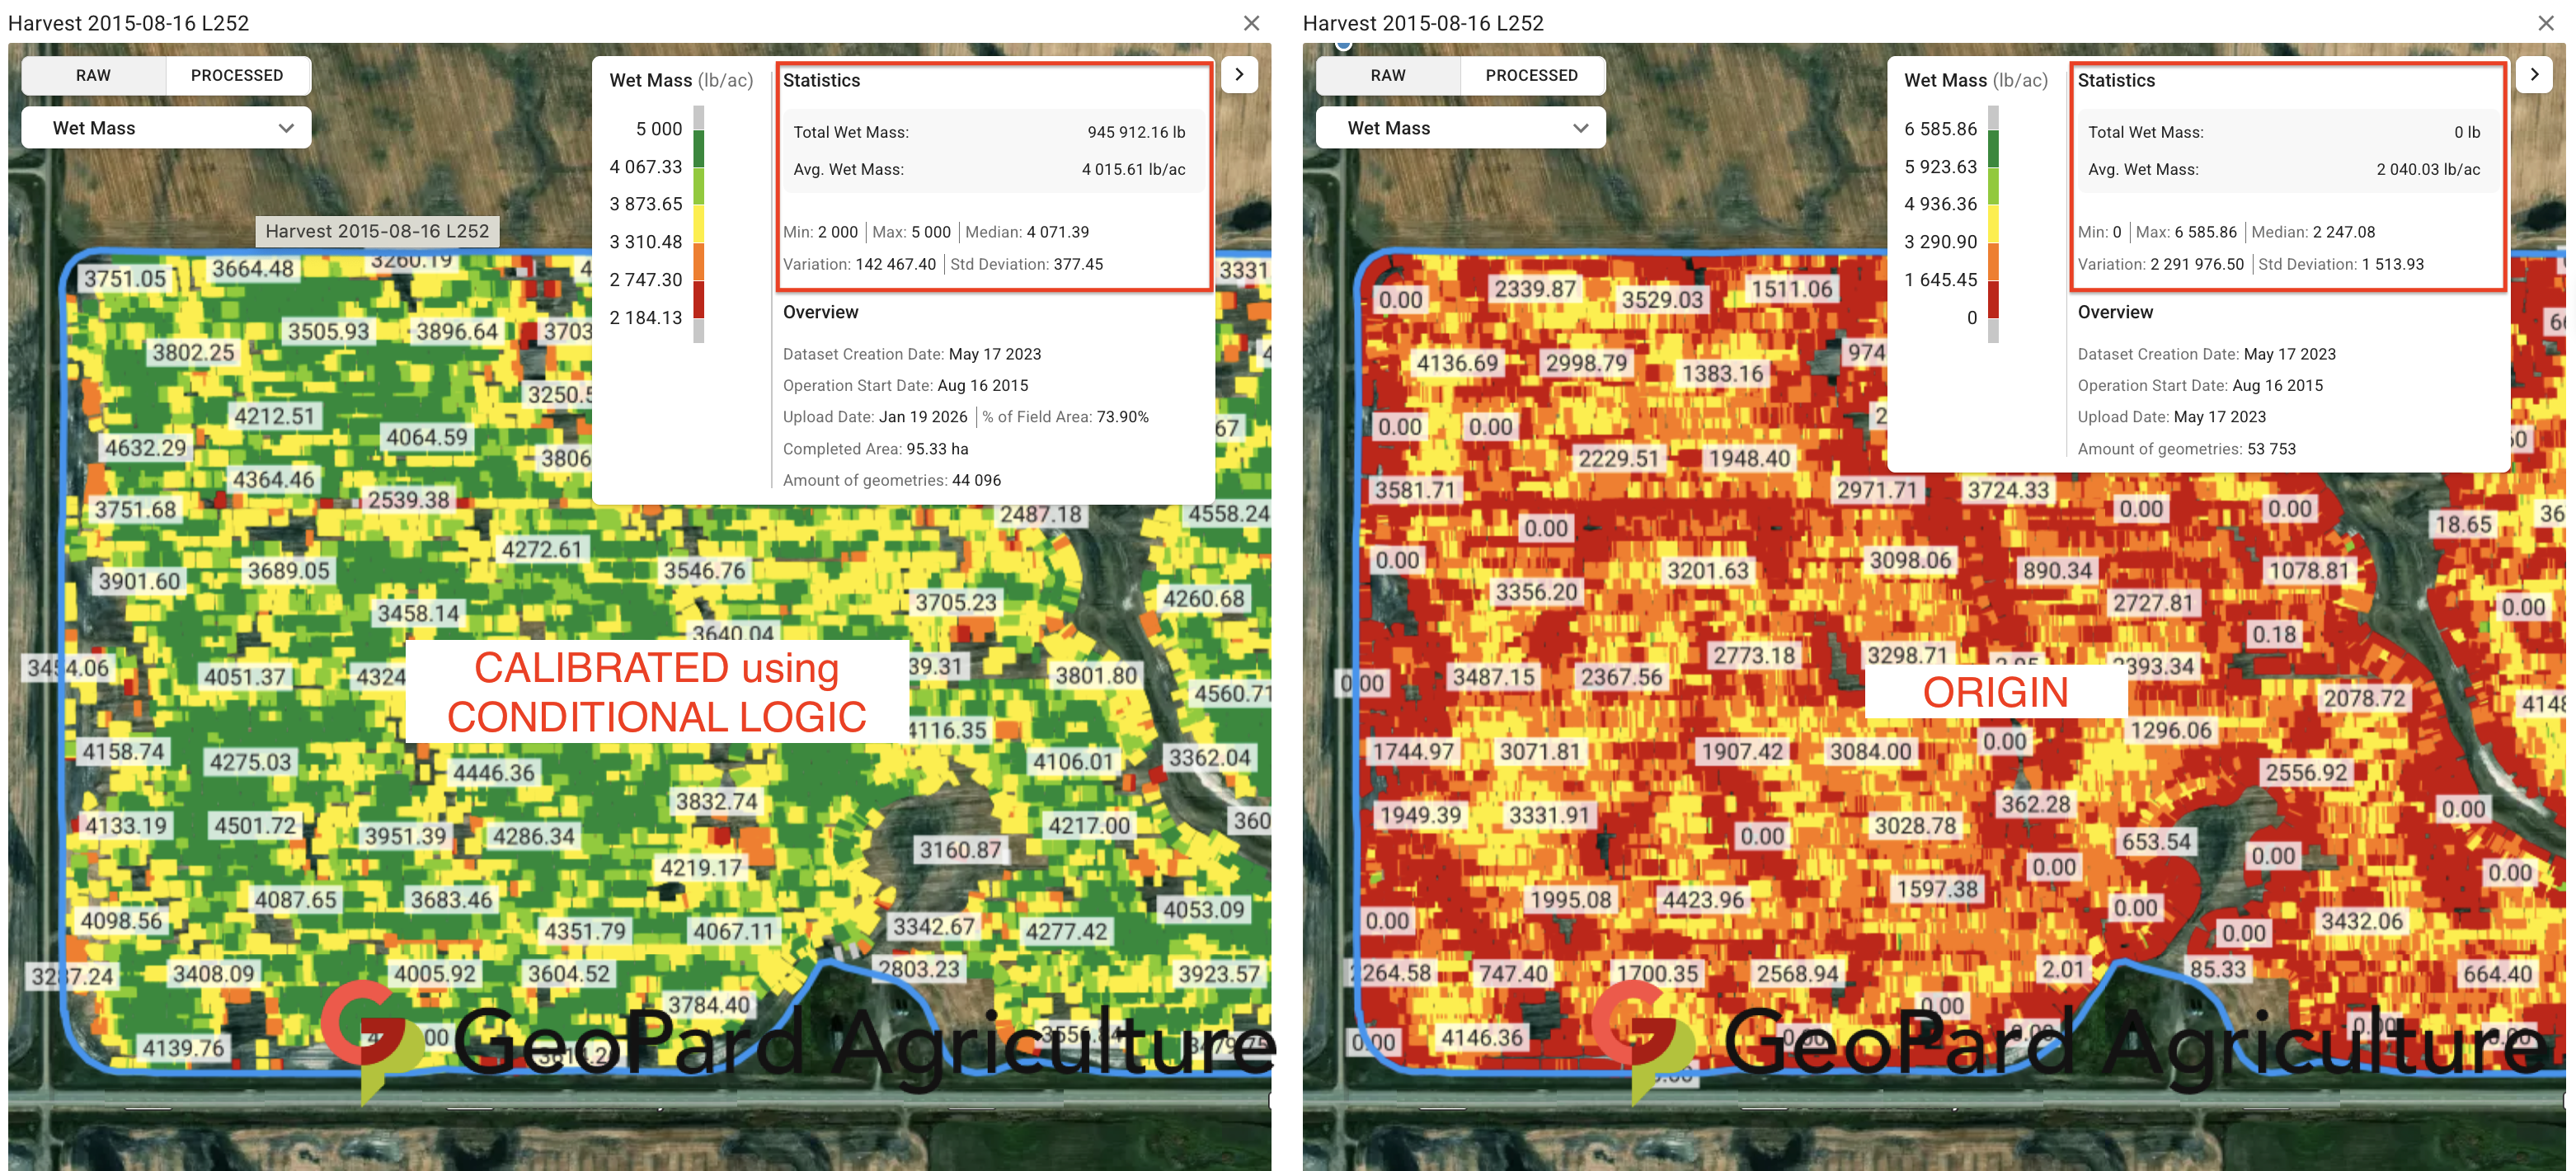Viewport: 2576px width, 1171px height.
Task: Close the left Harvest dialog
Action: (x=1251, y=22)
